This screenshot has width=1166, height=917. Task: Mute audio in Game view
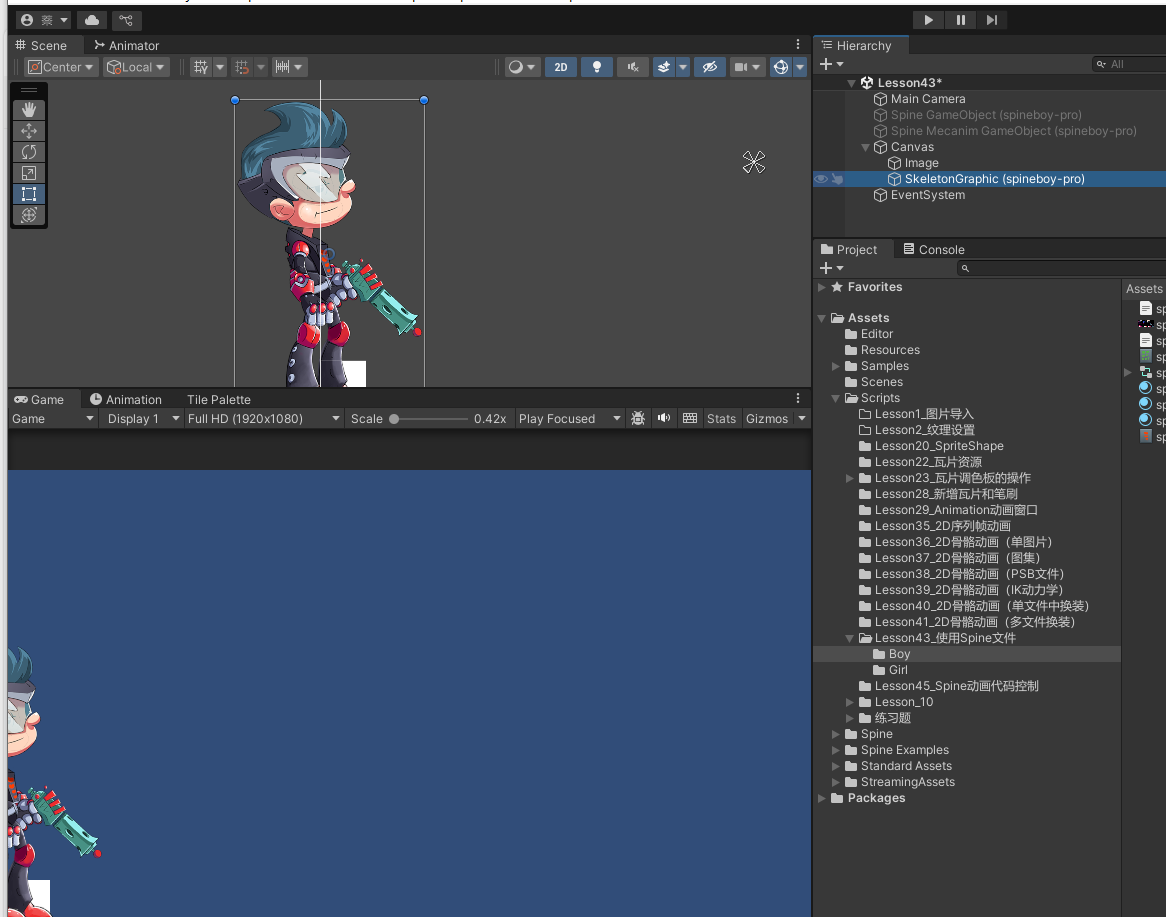663,419
